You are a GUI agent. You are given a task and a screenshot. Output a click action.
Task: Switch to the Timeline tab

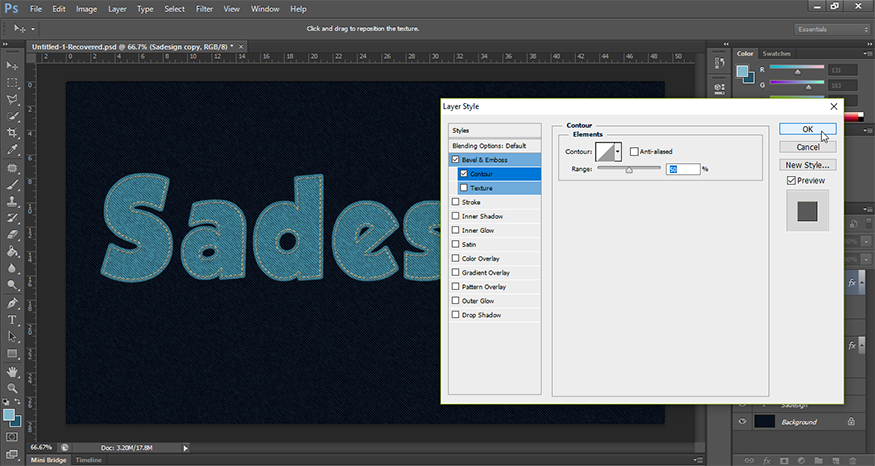[x=89, y=460]
